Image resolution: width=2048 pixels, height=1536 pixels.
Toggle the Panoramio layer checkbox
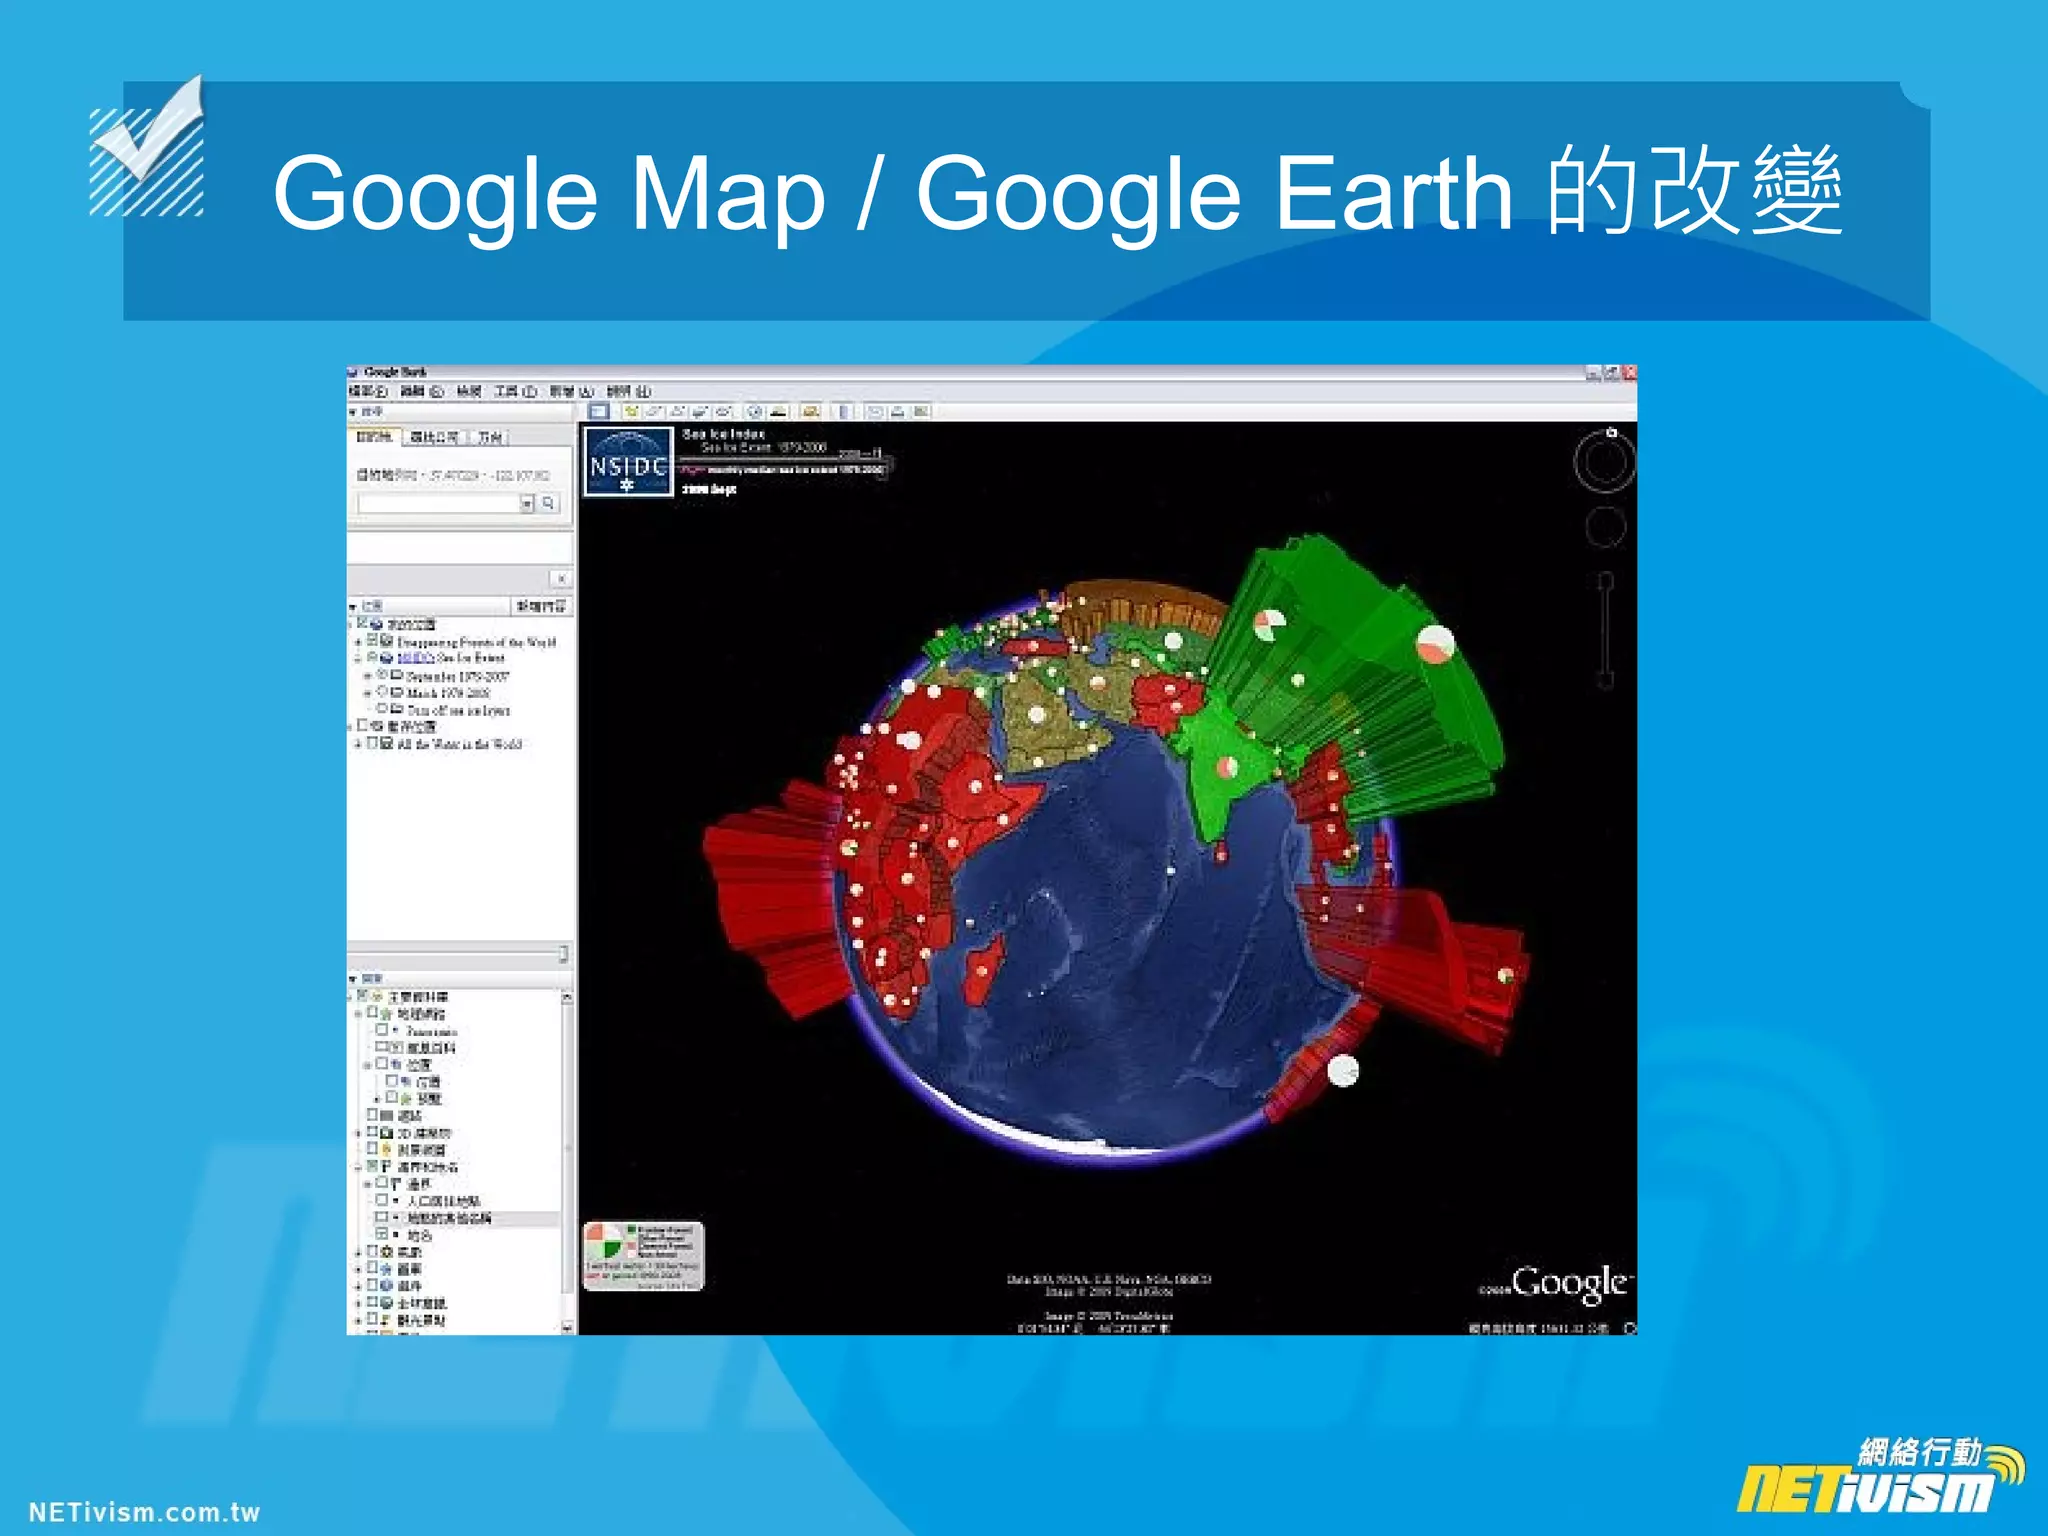(381, 1030)
